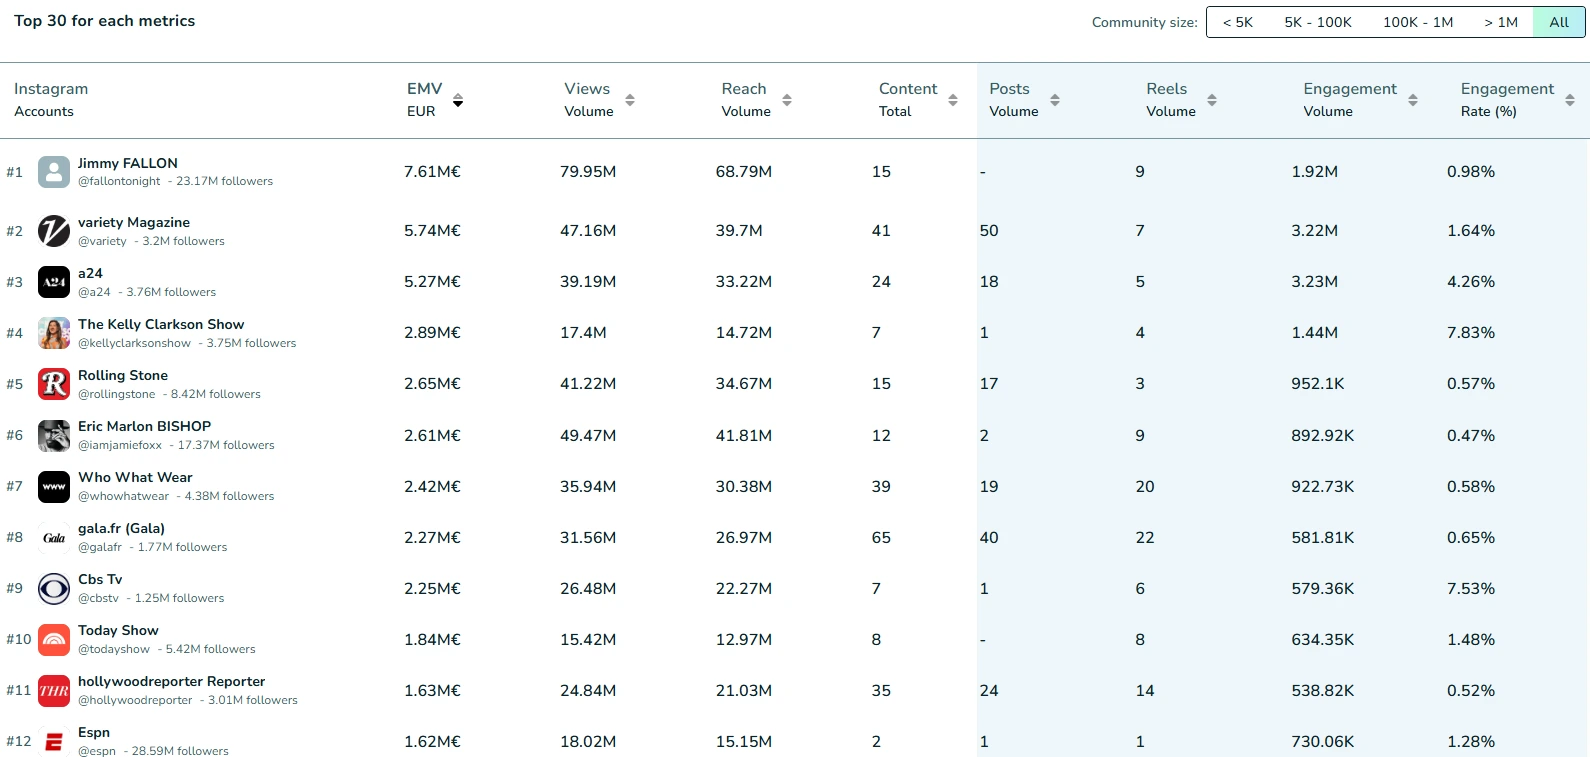Sort by EMV EUR column arrow
Viewport: 1590px width, 757px height.
click(x=458, y=100)
